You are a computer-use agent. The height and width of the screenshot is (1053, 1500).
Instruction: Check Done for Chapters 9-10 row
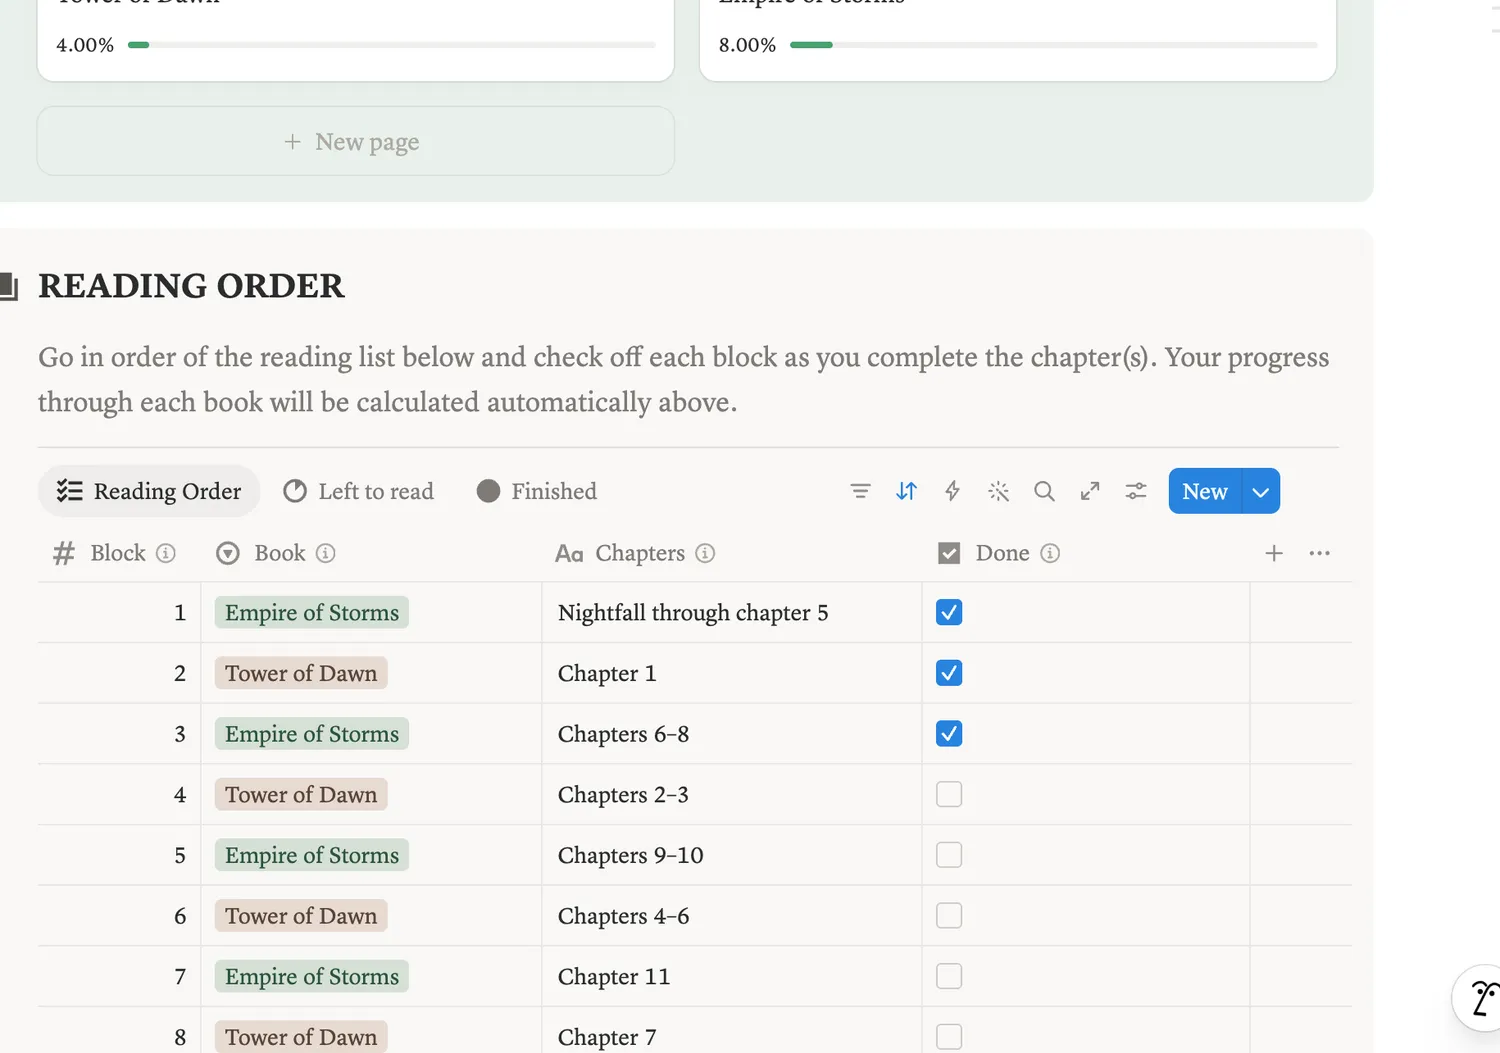click(x=949, y=855)
